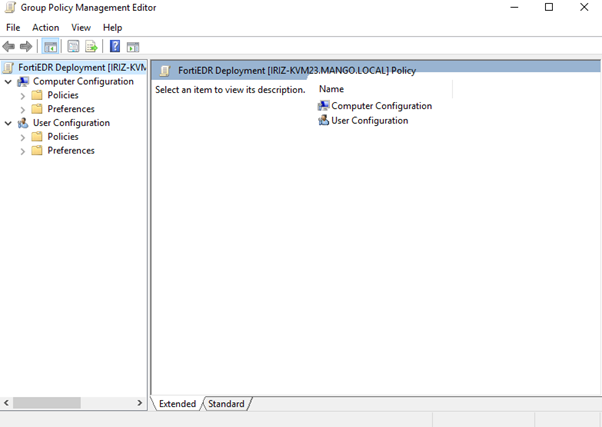602x427 pixels.
Task: Switch to the Extended tab
Action: point(177,404)
